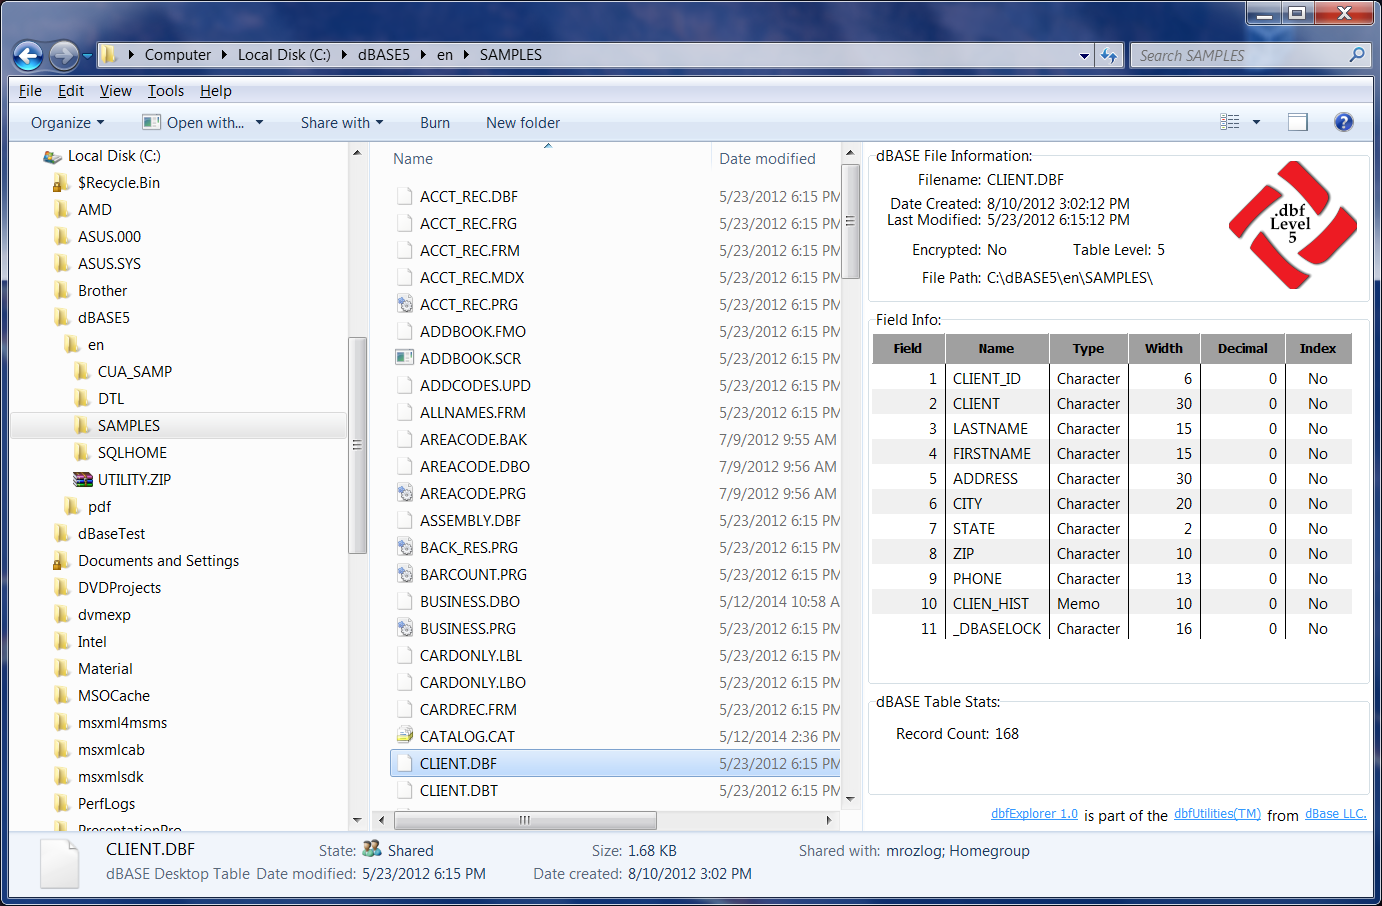Click the Back navigation arrow
The height and width of the screenshot is (906, 1382).
click(x=28, y=56)
